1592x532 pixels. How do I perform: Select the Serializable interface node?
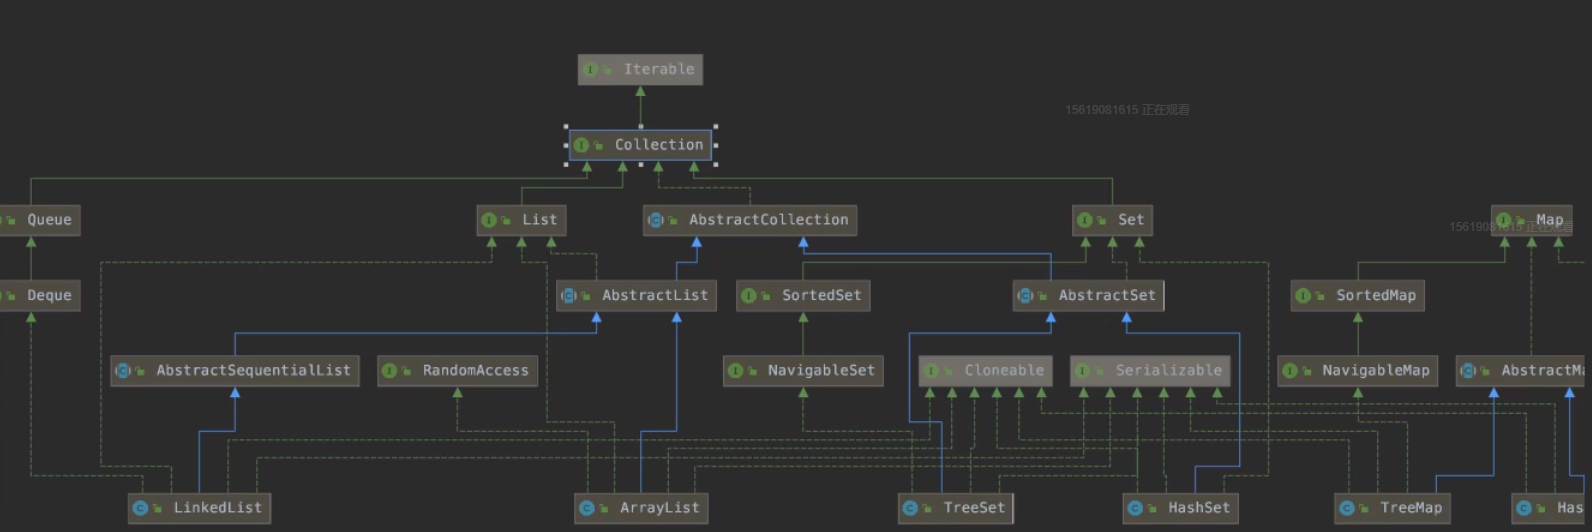[x=1150, y=371]
